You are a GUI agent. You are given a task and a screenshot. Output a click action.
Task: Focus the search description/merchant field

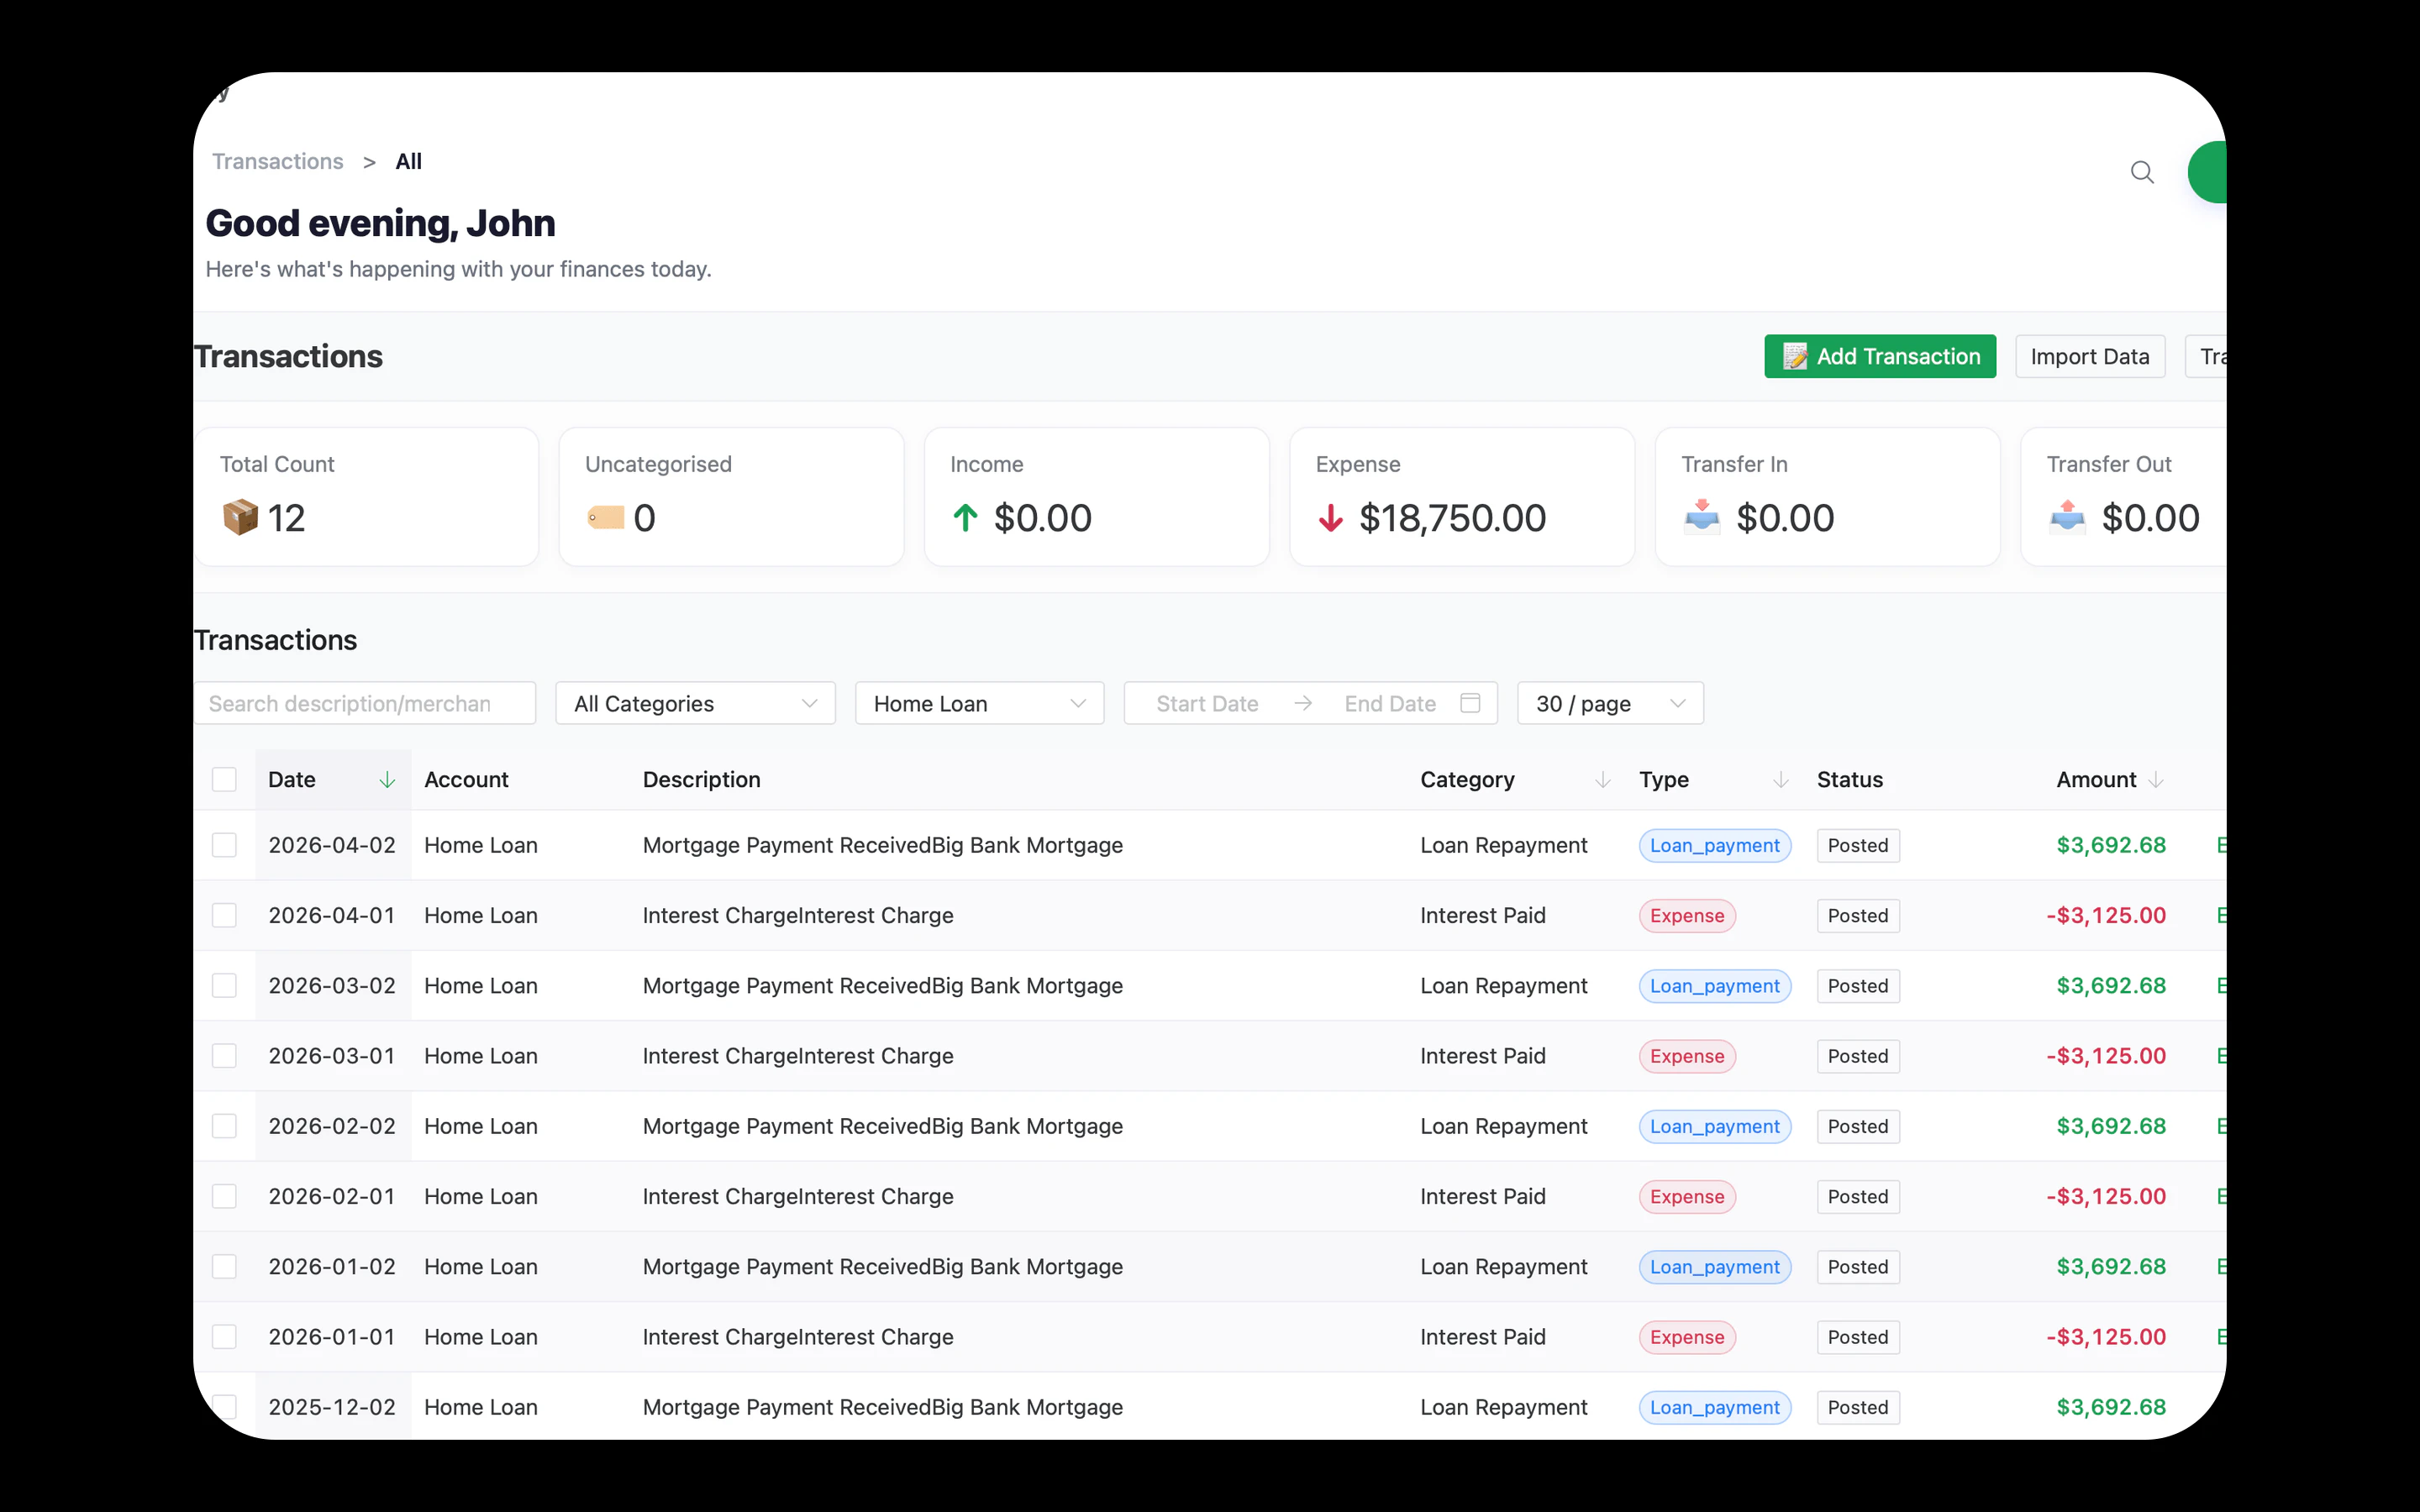point(365,703)
